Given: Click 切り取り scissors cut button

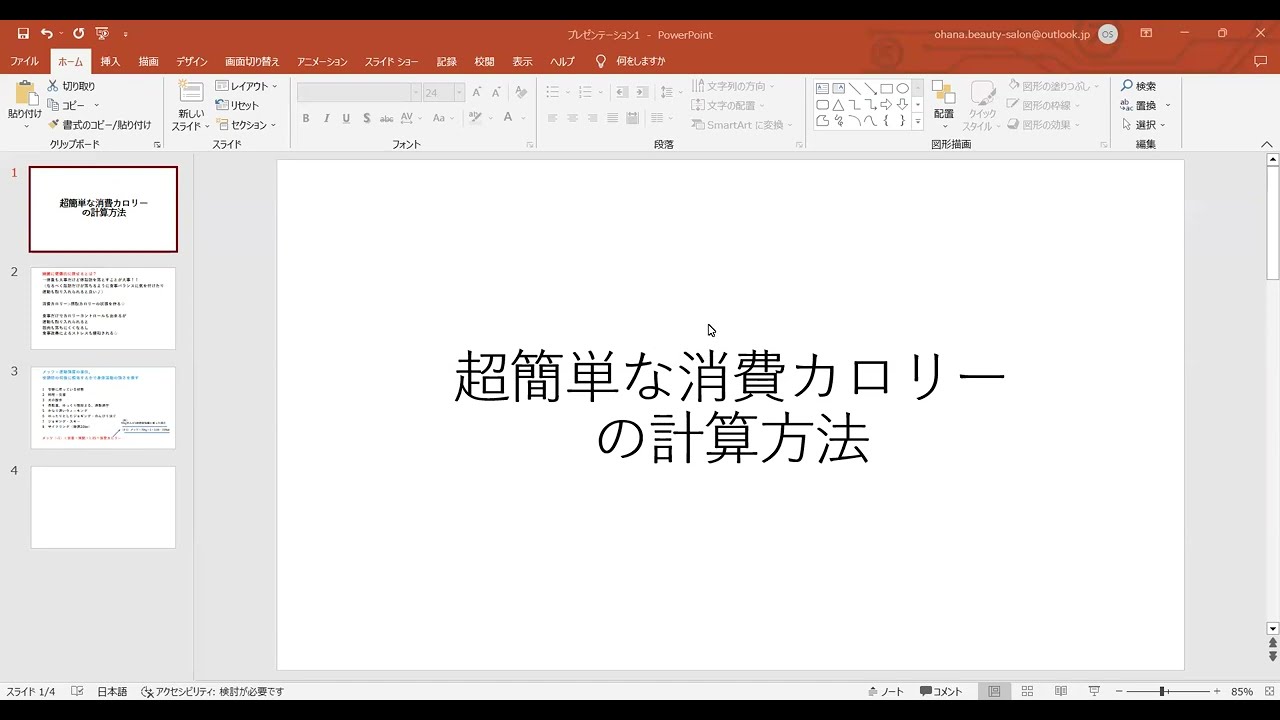Looking at the screenshot, I should [71, 86].
